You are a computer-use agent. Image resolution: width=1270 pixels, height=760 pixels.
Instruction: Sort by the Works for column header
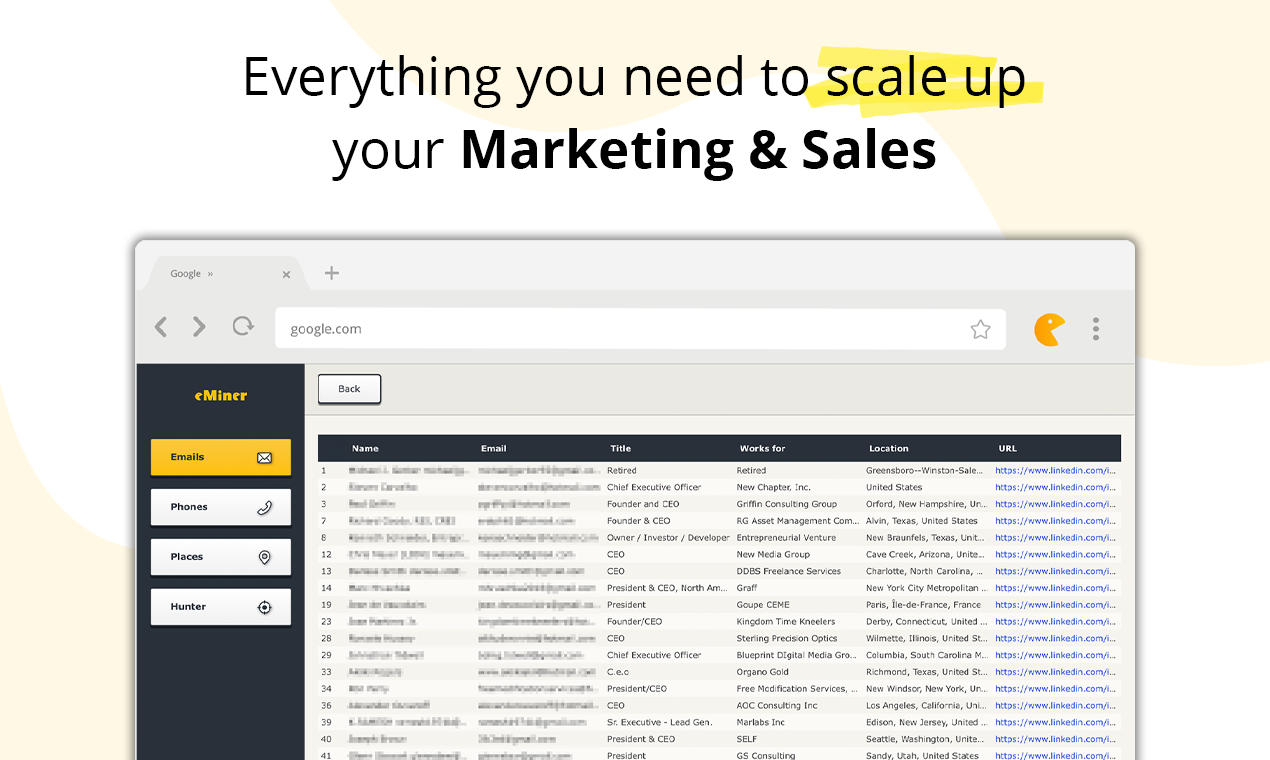click(765, 448)
